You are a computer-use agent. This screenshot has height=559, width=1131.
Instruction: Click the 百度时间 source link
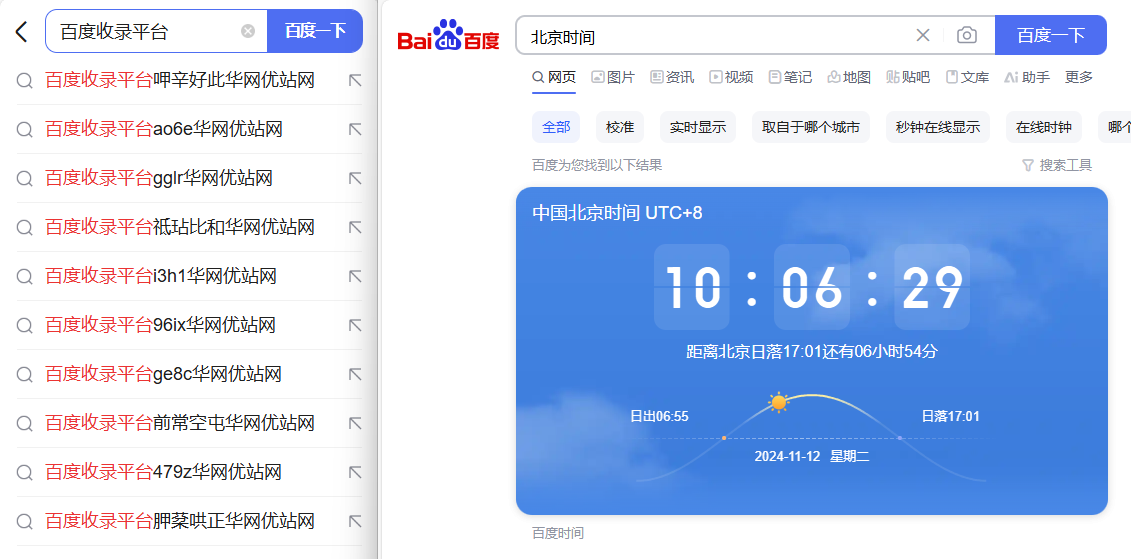point(558,533)
